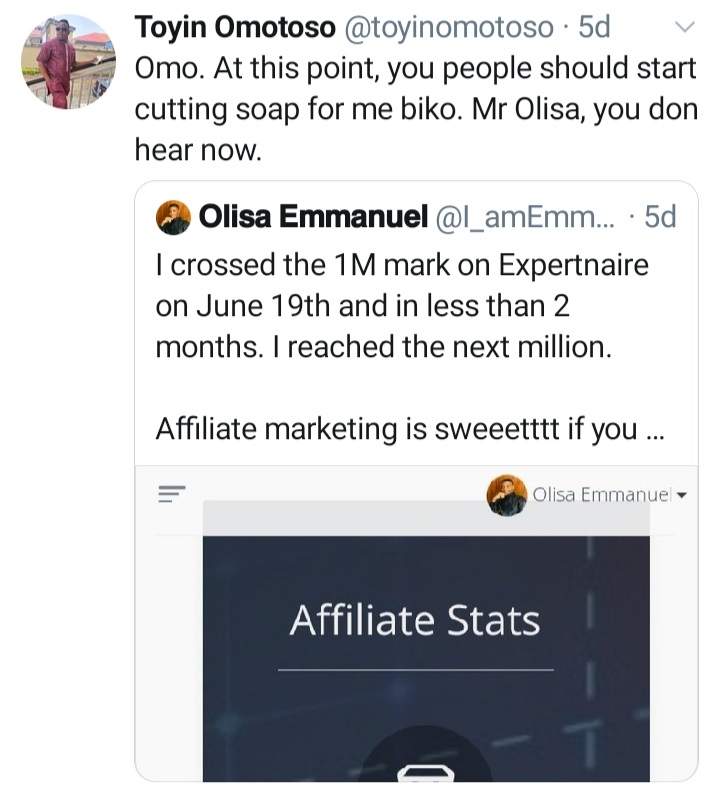This screenshot has height=798, width=720.
Task: Open Toyin Omotoso display name
Action: pos(235,27)
